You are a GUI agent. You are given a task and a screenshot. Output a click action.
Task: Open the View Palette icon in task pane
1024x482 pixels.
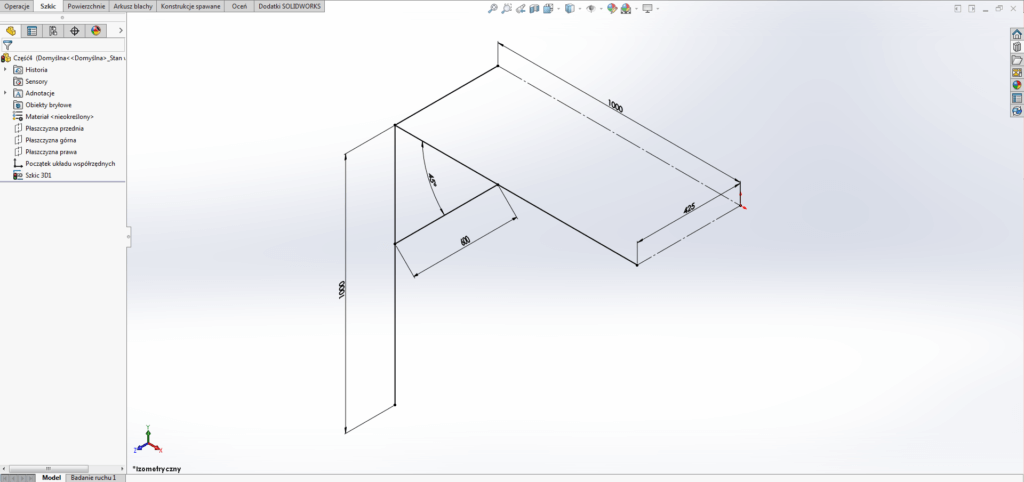[1017, 72]
